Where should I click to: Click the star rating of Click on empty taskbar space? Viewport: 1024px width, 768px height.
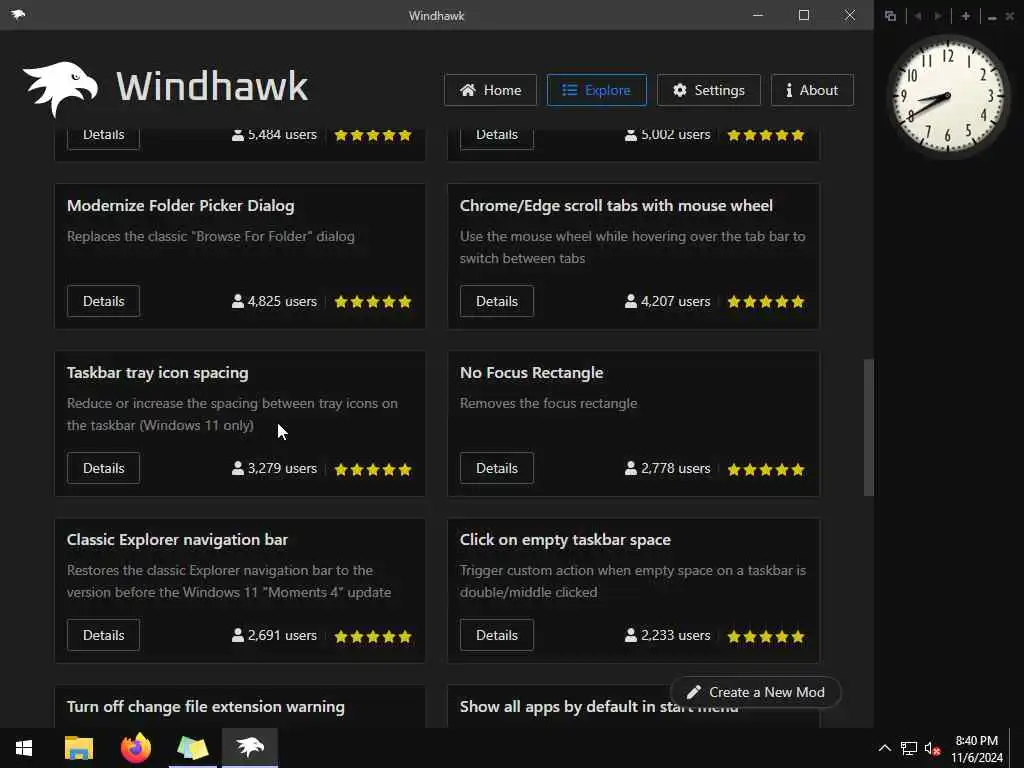pyautogui.click(x=766, y=636)
